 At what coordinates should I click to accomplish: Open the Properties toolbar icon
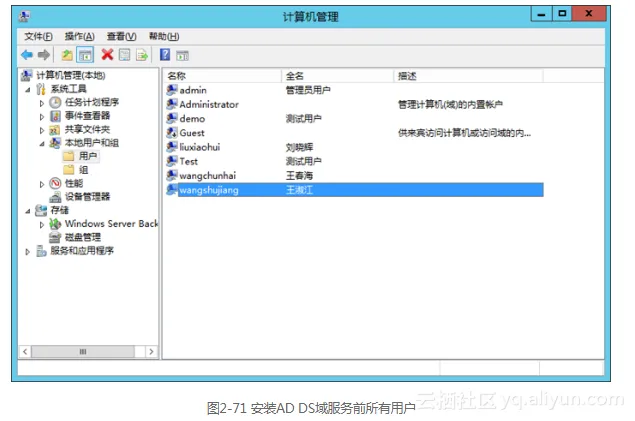click(x=125, y=55)
